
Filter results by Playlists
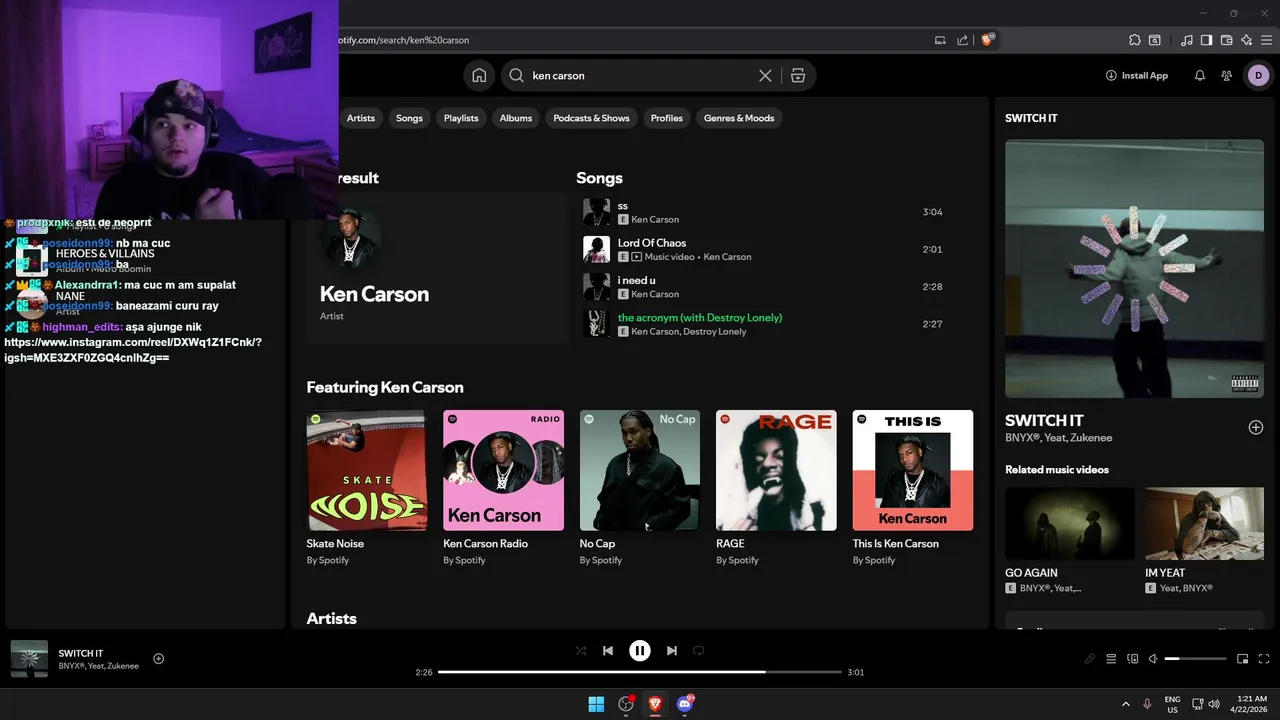point(461,118)
